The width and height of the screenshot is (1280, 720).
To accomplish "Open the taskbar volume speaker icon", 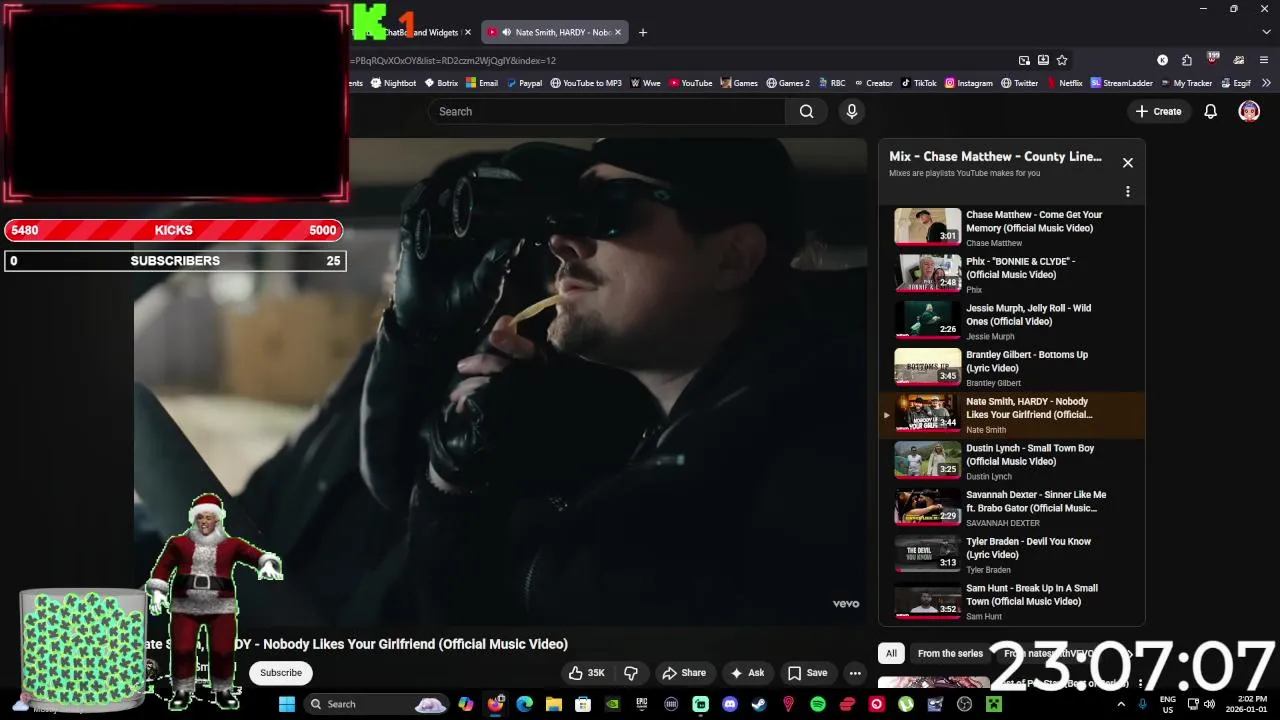I will pos(1209,704).
